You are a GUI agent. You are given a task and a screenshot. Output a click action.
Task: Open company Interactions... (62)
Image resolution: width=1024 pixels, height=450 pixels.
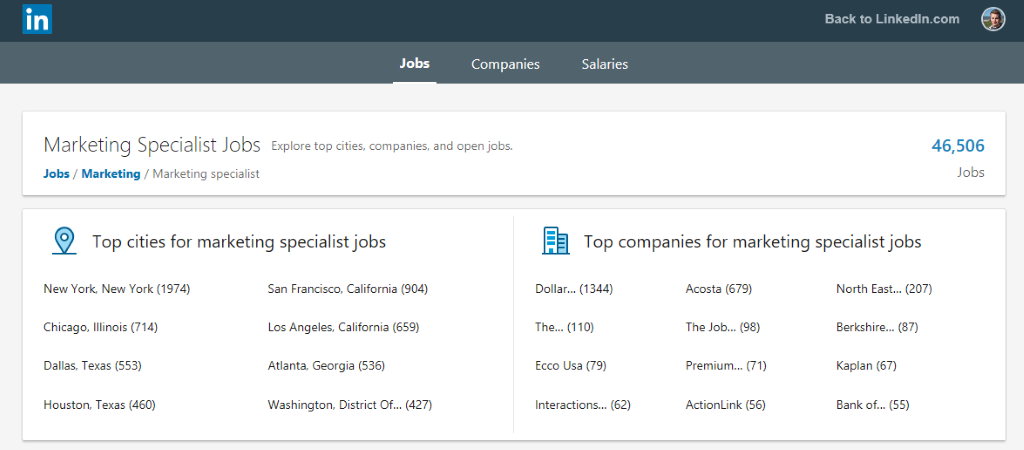point(583,405)
